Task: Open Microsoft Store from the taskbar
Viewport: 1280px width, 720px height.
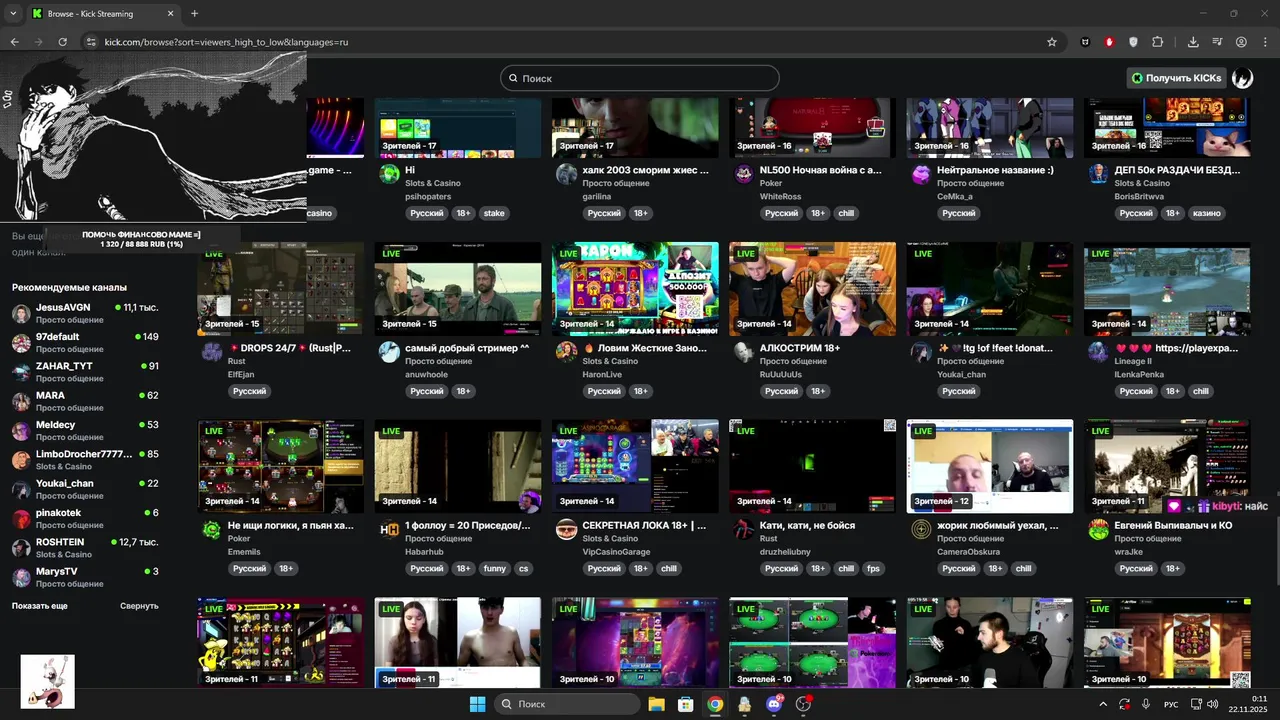Action: [x=685, y=704]
